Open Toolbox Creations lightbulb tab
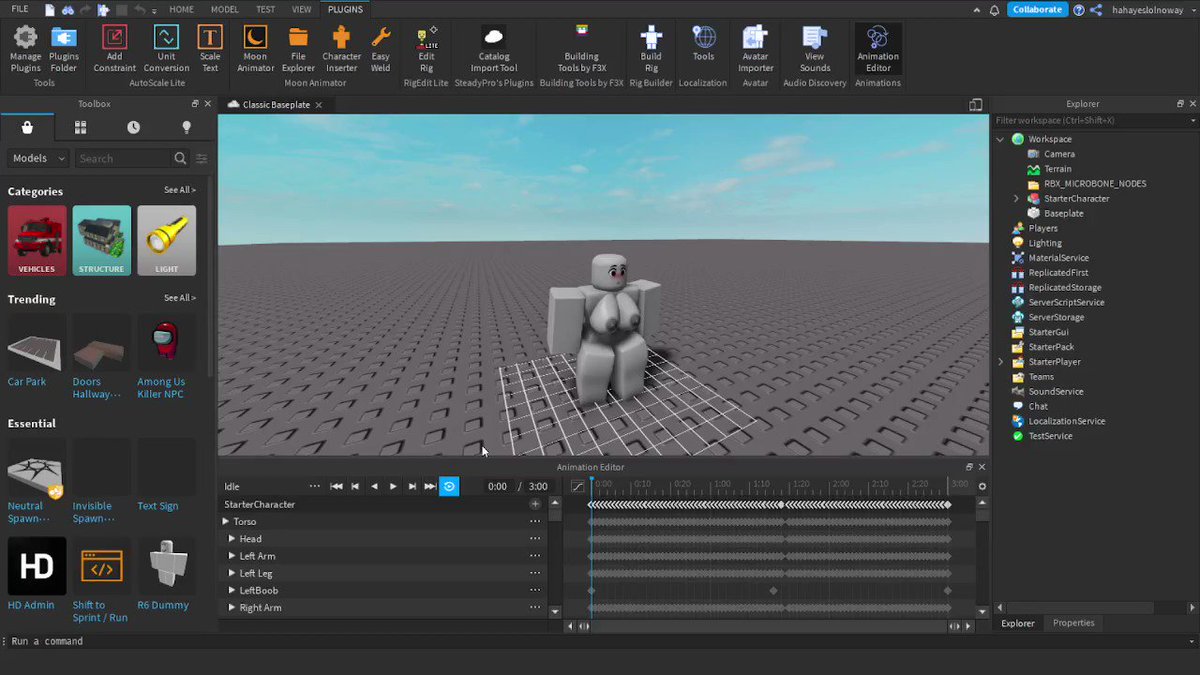Screen dimensions: 1200x675 coord(186,128)
